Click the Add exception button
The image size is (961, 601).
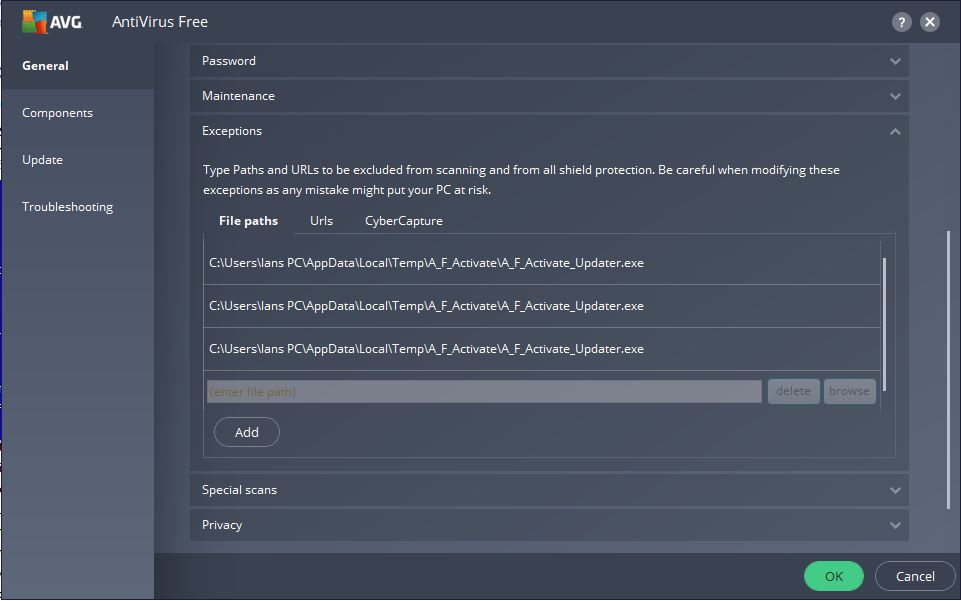tap(247, 432)
